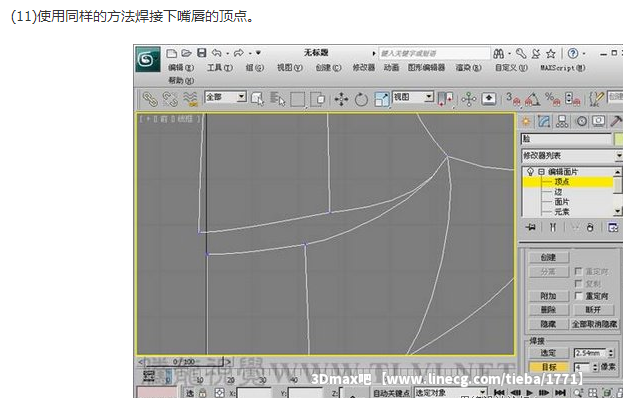Select 顶点 sub-object level

pos(562,182)
